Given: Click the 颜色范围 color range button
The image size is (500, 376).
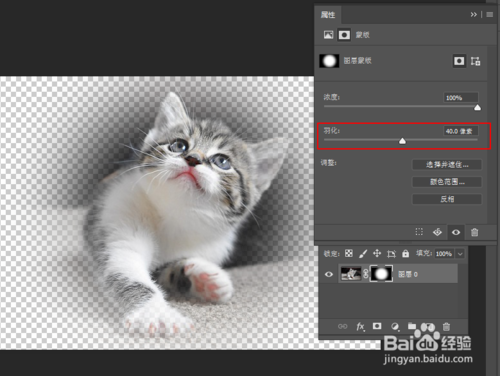Looking at the screenshot, I should (x=447, y=182).
